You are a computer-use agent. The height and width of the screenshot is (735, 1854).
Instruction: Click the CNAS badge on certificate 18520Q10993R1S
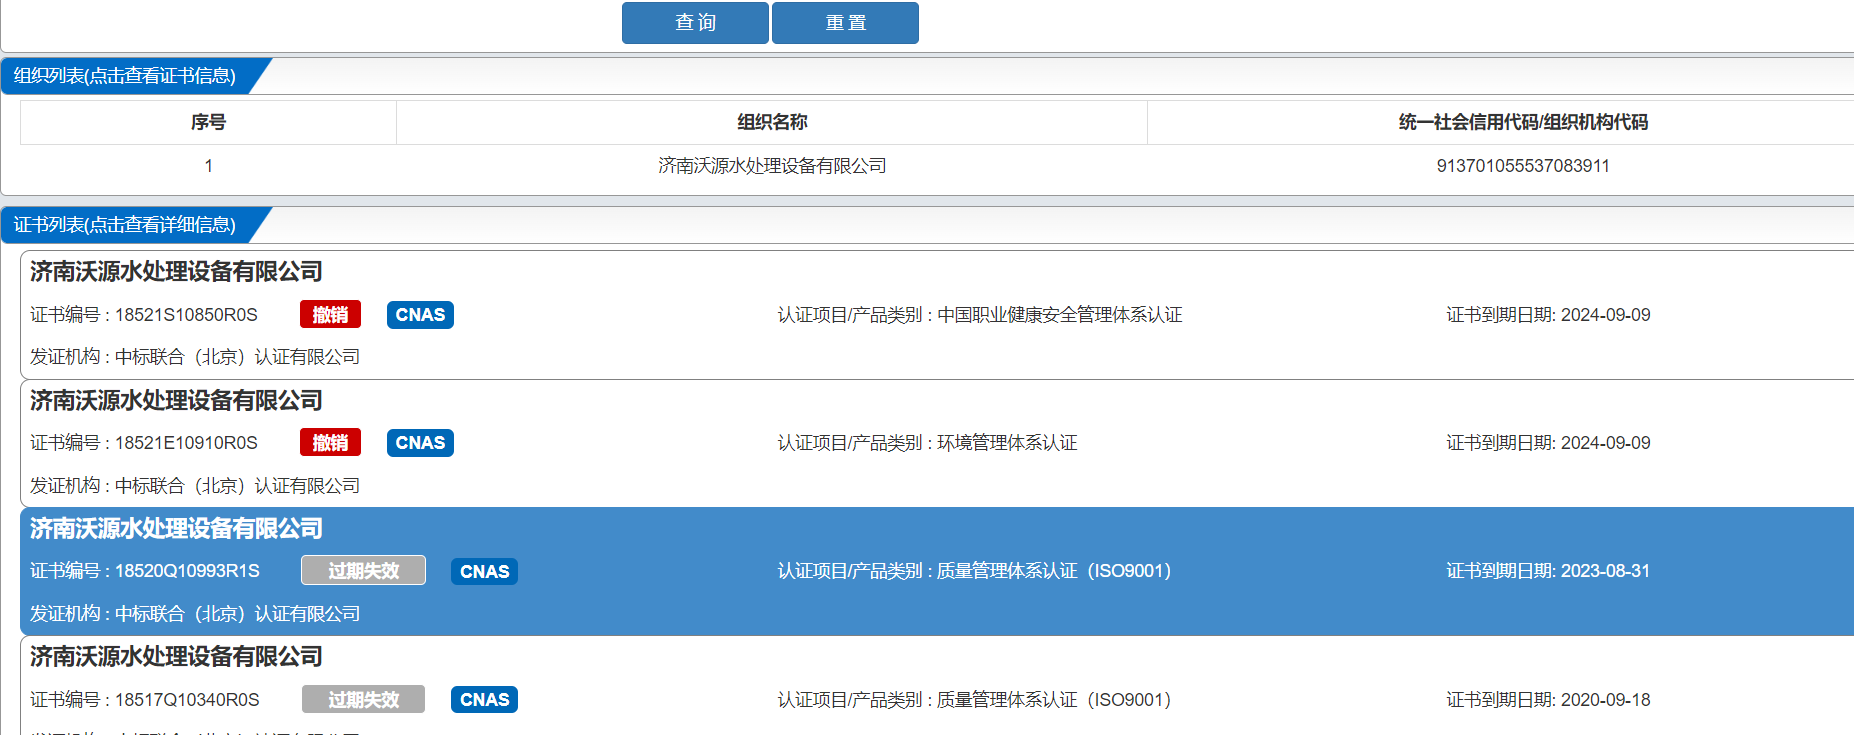point(484,571)
